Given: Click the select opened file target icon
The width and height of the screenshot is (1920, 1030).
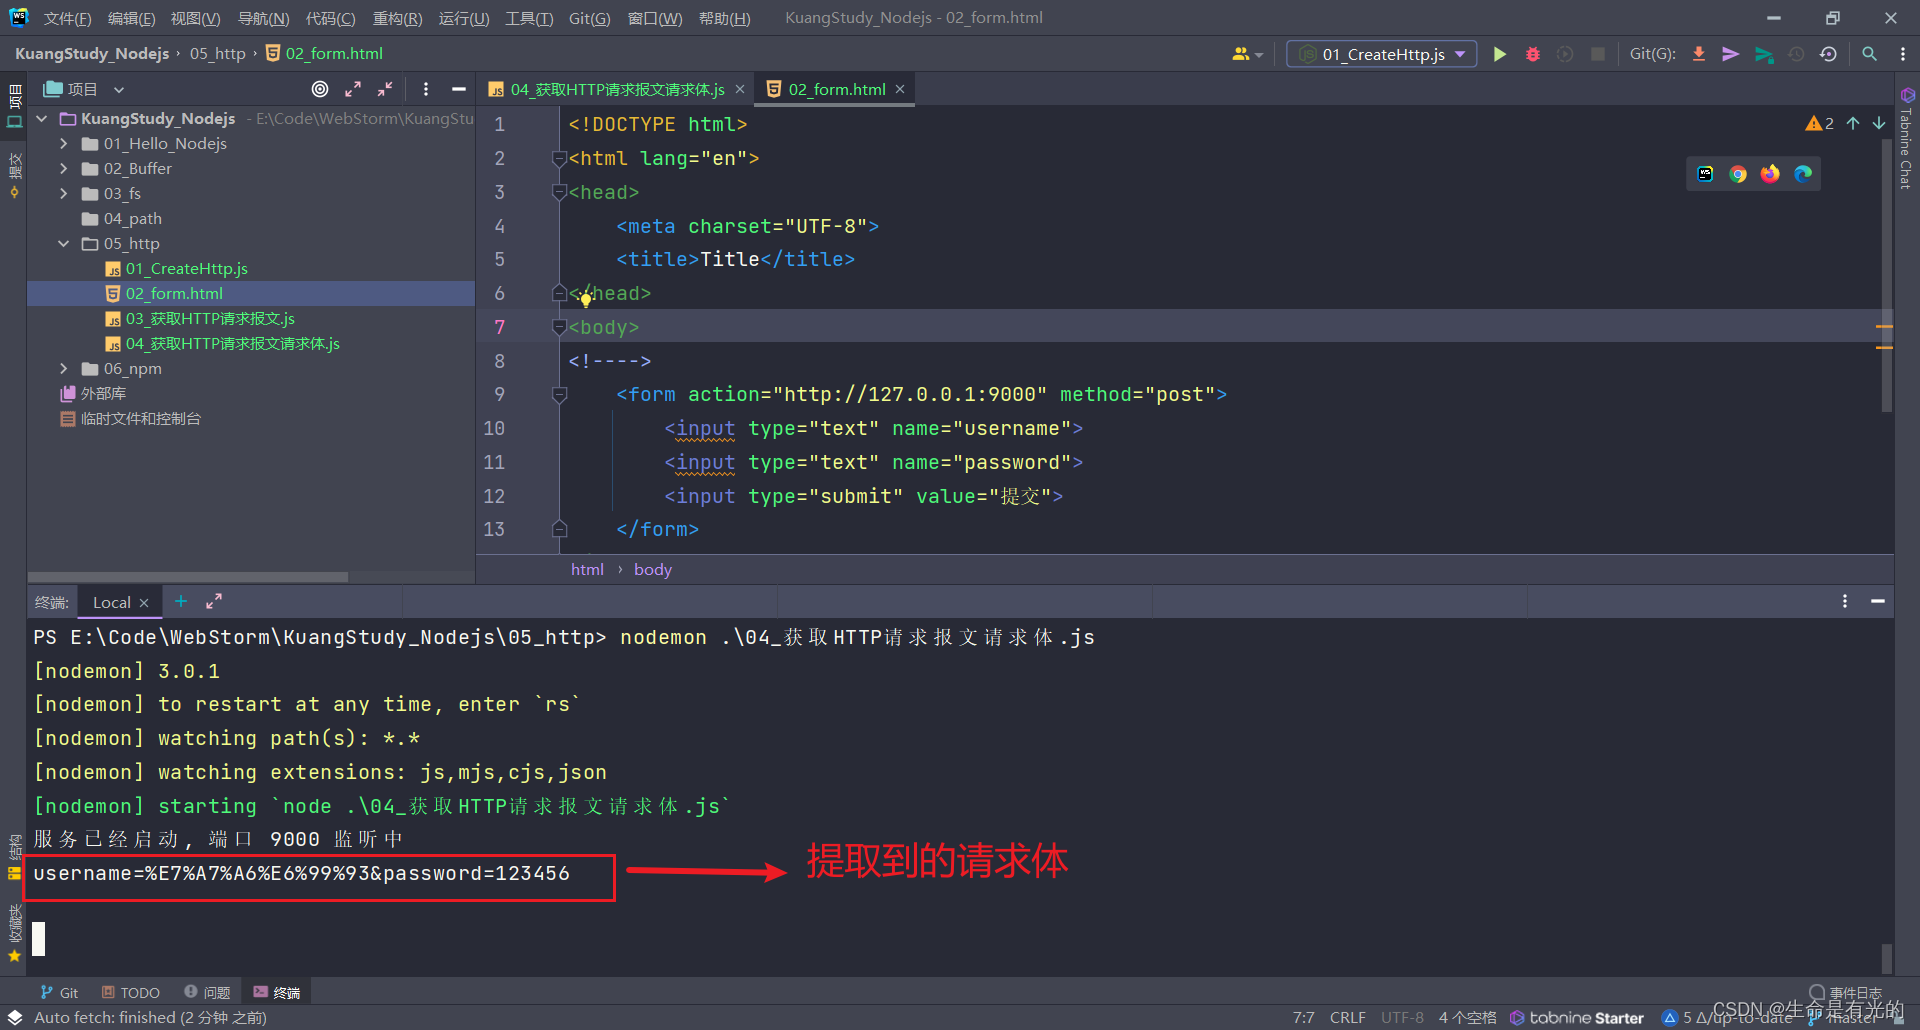Looking at the screenshot, I should [x=320, y=89].
